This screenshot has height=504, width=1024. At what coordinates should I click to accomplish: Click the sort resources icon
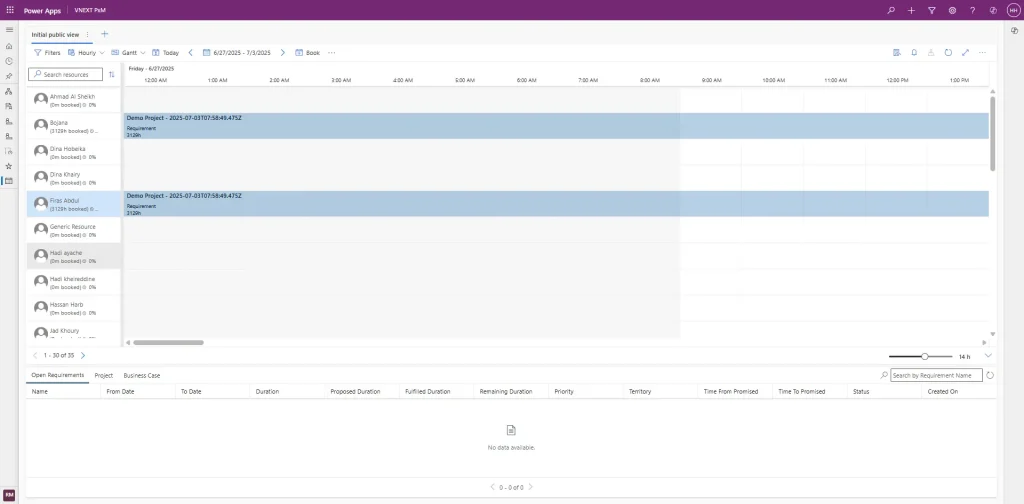[x=111, y=74]
